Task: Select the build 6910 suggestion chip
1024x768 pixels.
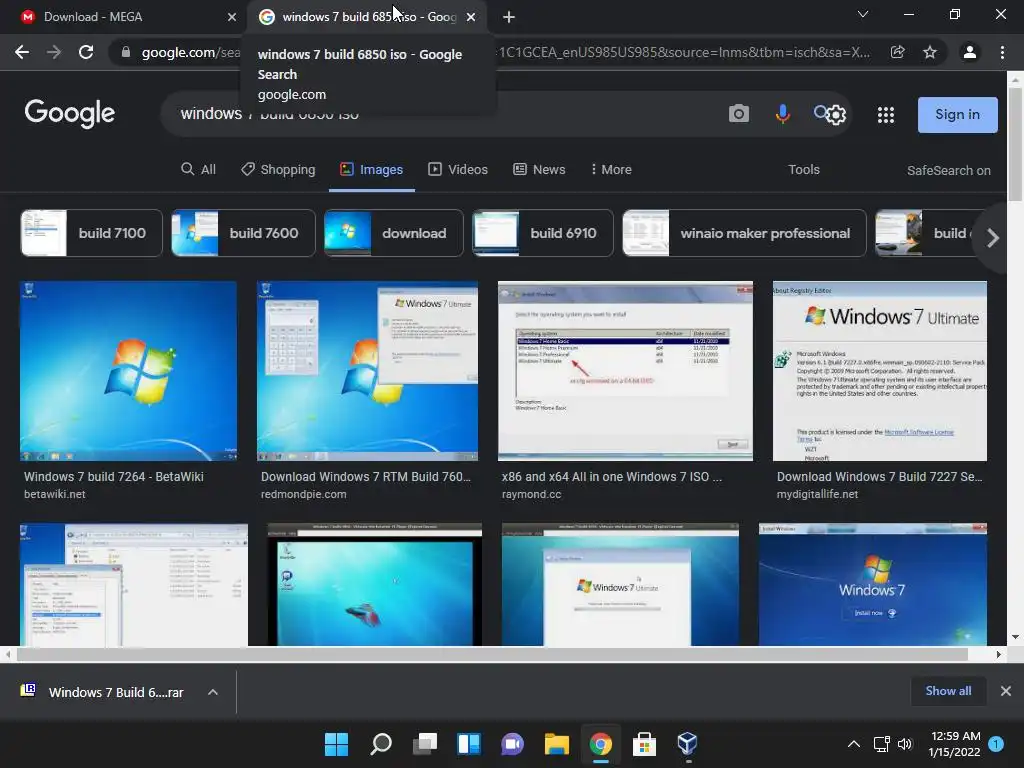Action: tap(543, 233)
